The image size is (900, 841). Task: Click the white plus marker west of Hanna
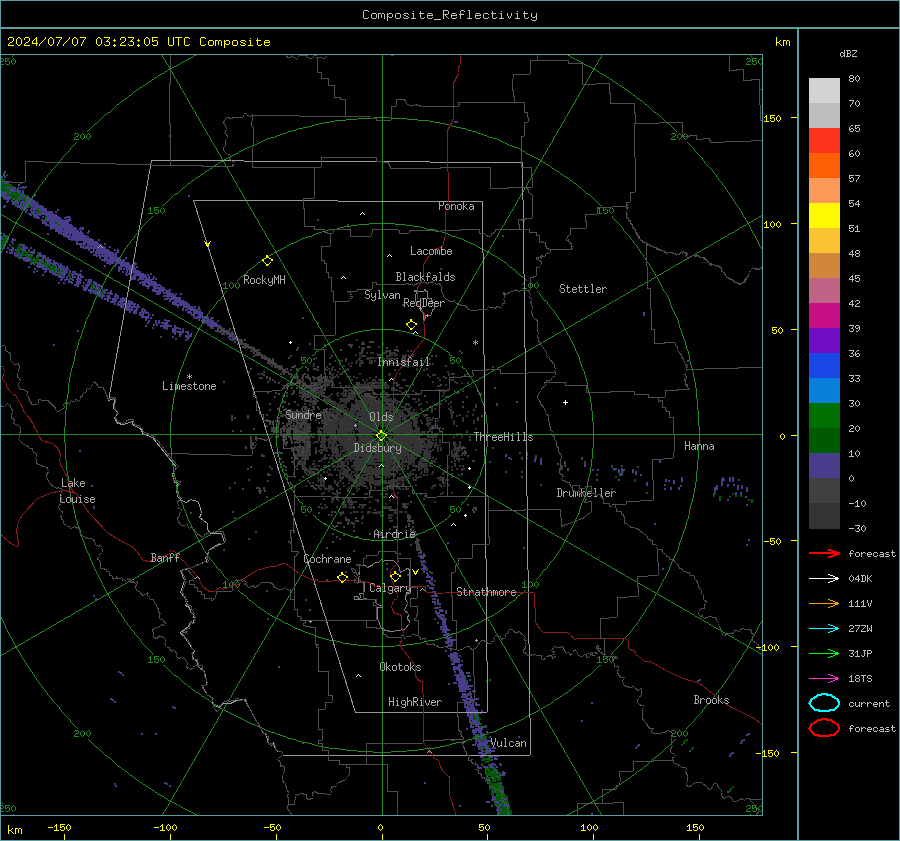565,402
